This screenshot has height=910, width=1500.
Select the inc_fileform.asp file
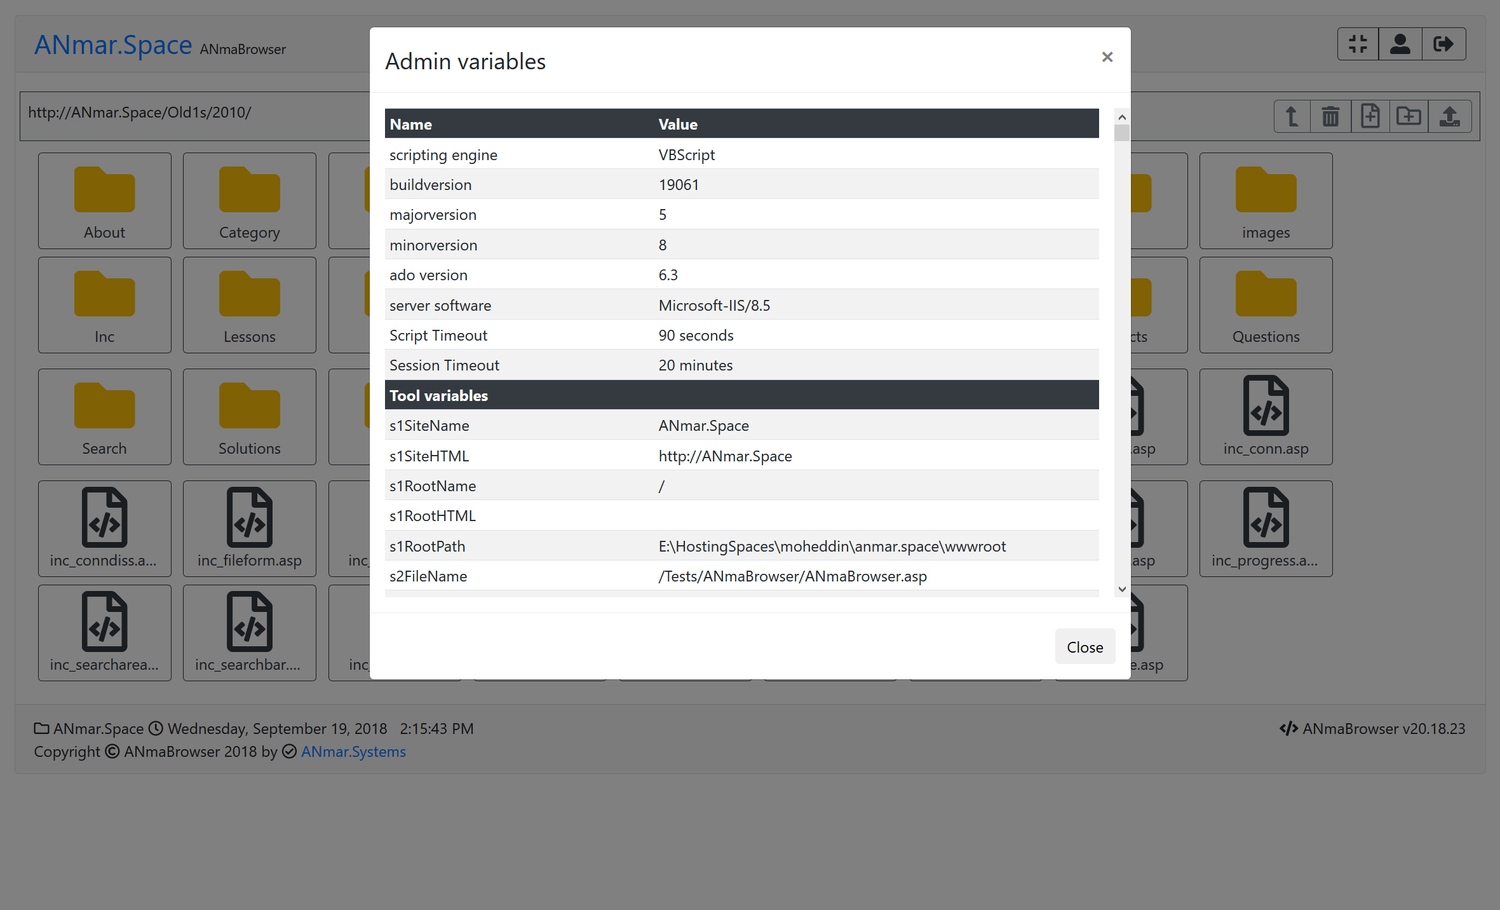tap(250, 529)
